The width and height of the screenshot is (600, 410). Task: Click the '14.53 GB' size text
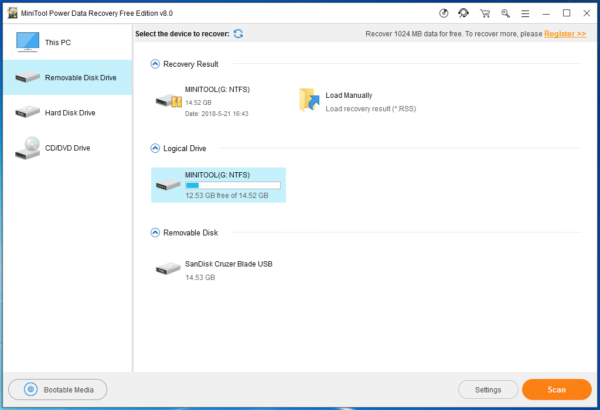(200, 278)
